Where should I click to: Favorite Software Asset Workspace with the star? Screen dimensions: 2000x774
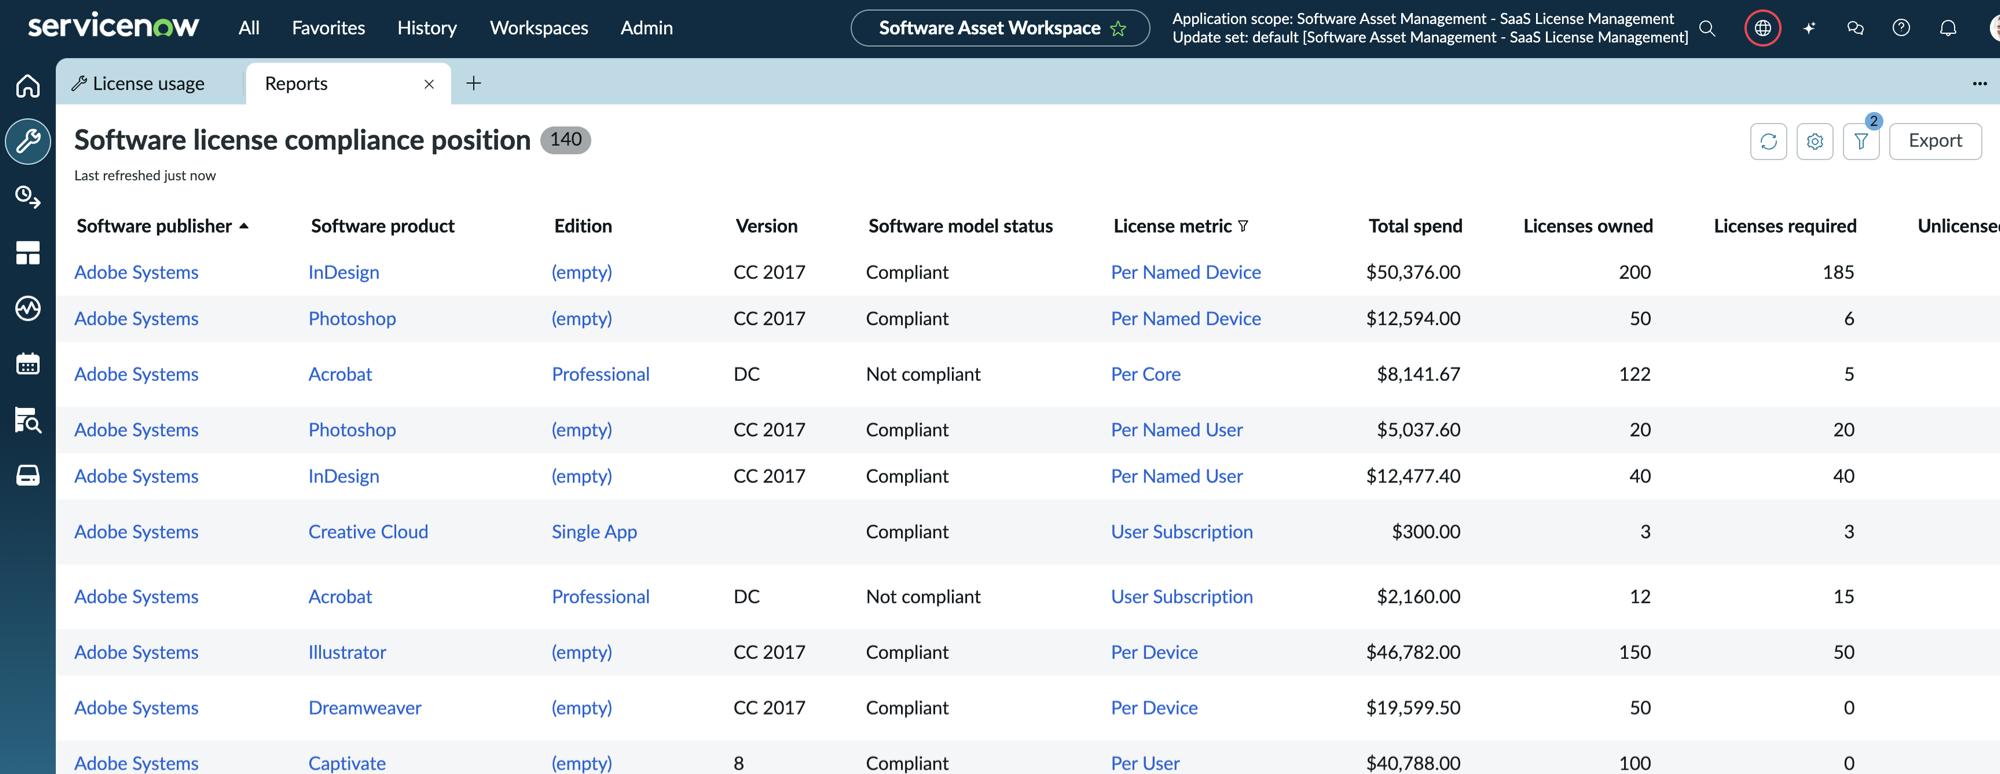1118,28
